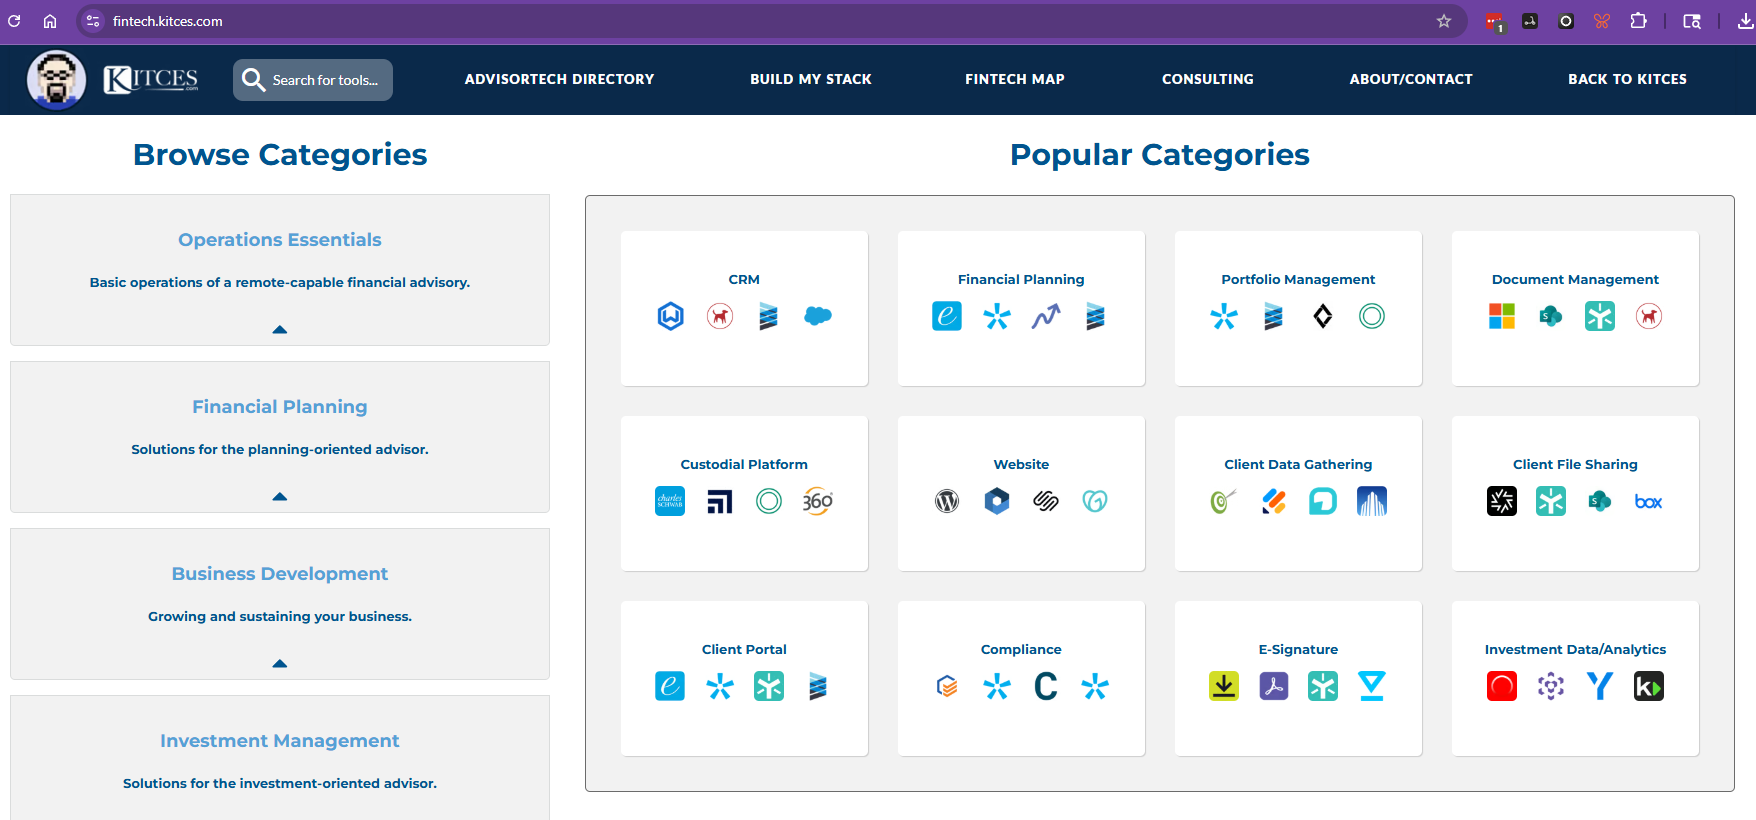Click the green circle icon in Portfolio Management

[1372, 316]
